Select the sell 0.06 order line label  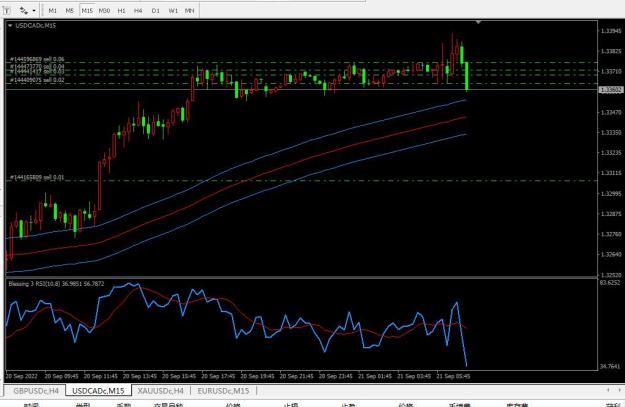point(37,59)
